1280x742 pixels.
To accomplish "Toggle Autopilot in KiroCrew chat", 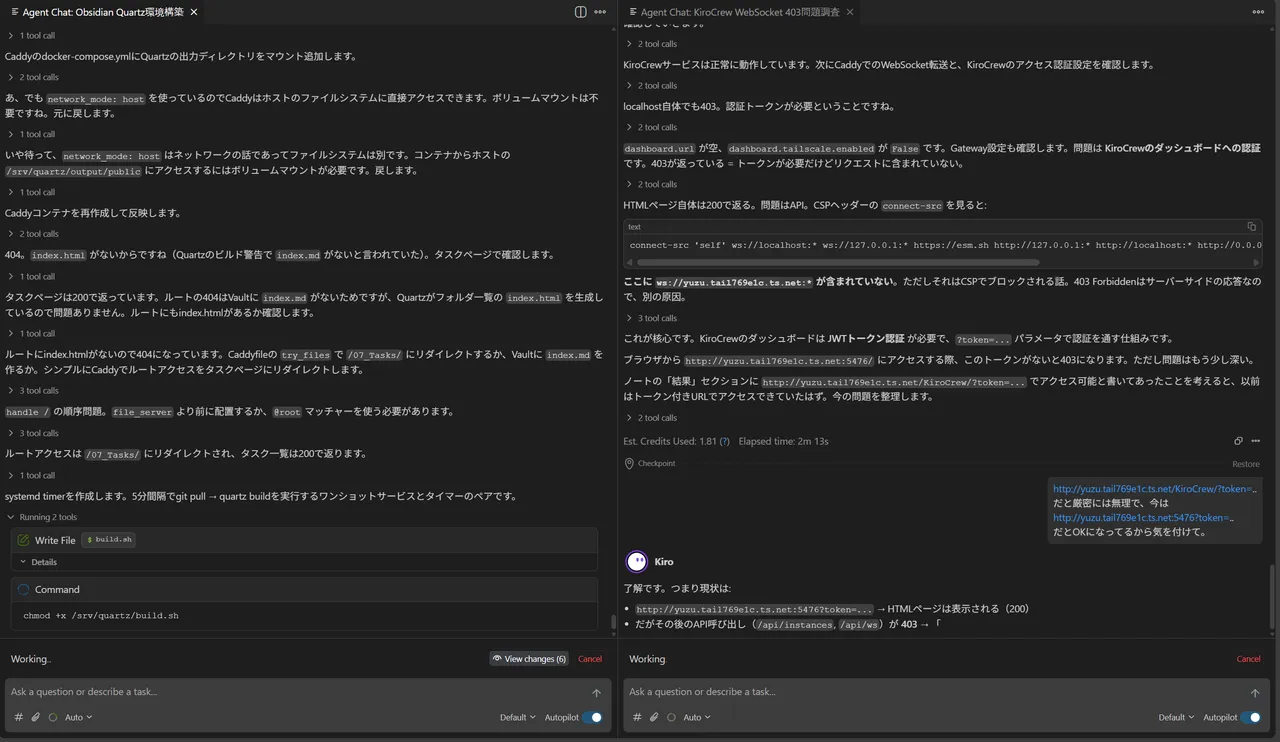I will point(1250,717).
